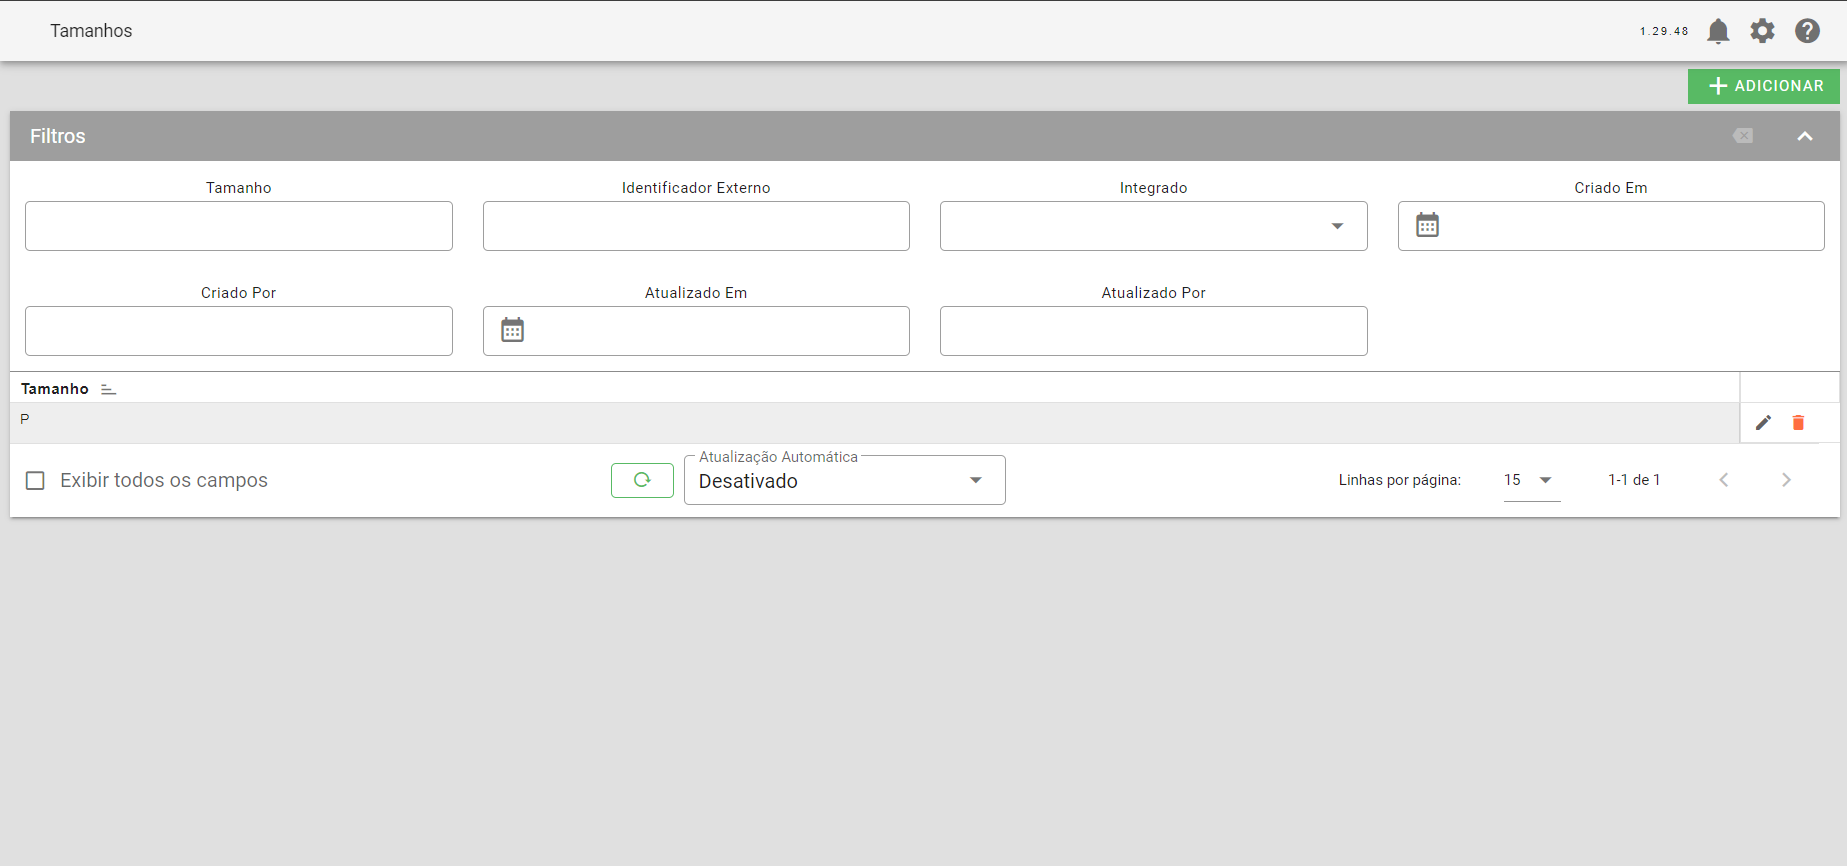
Task: Edit the P row with pencil icon
Action: (x=1763, y=423)
